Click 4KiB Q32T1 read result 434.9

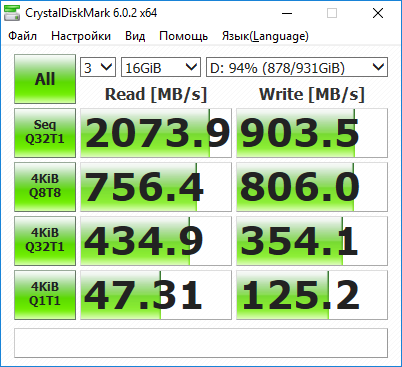pyautogui.click(x=156, y=241)
